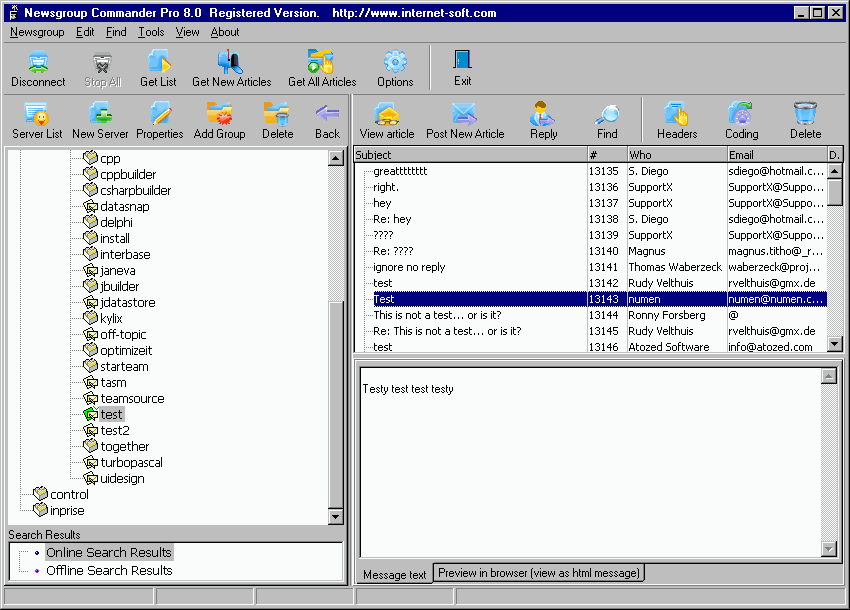
Task: Select the inprise tree node
Action: [x=67, y=510]
